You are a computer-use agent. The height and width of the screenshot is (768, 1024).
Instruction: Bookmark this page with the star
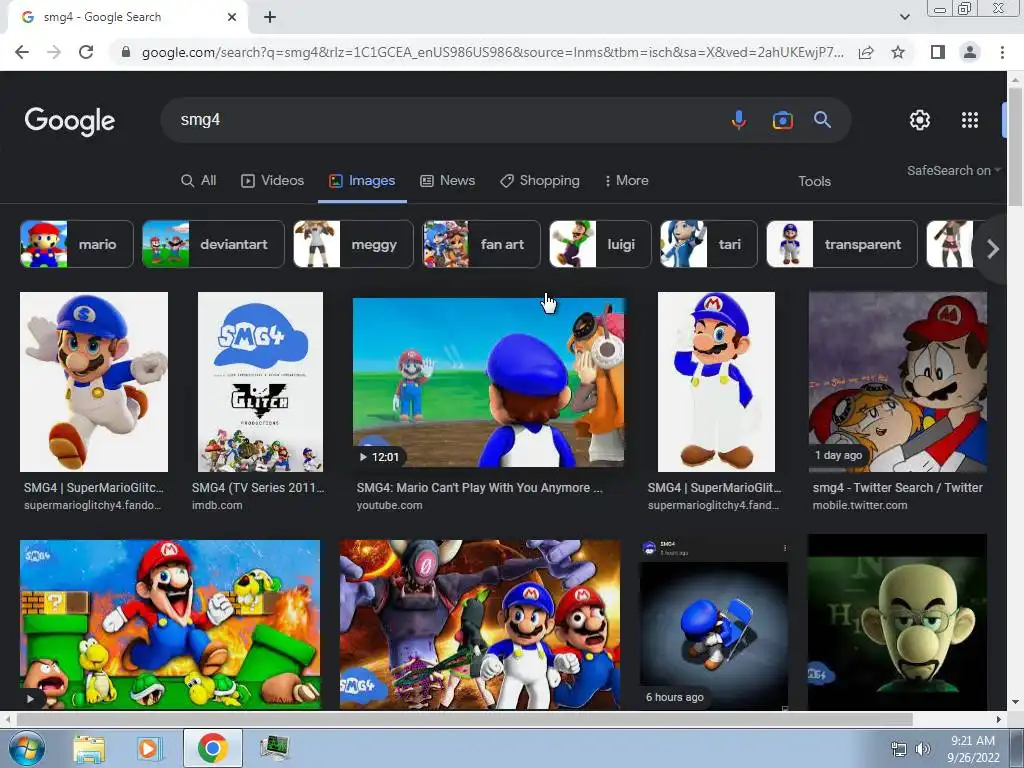pyautogui.click(x=898, y=52)
